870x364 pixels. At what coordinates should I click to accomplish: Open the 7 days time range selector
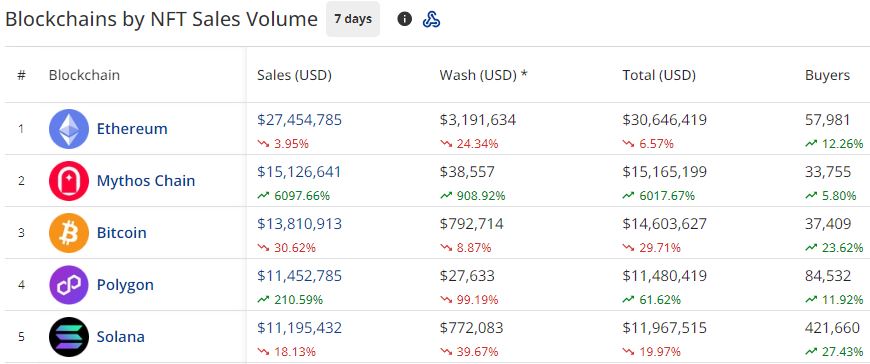click(x=353, y=19)
